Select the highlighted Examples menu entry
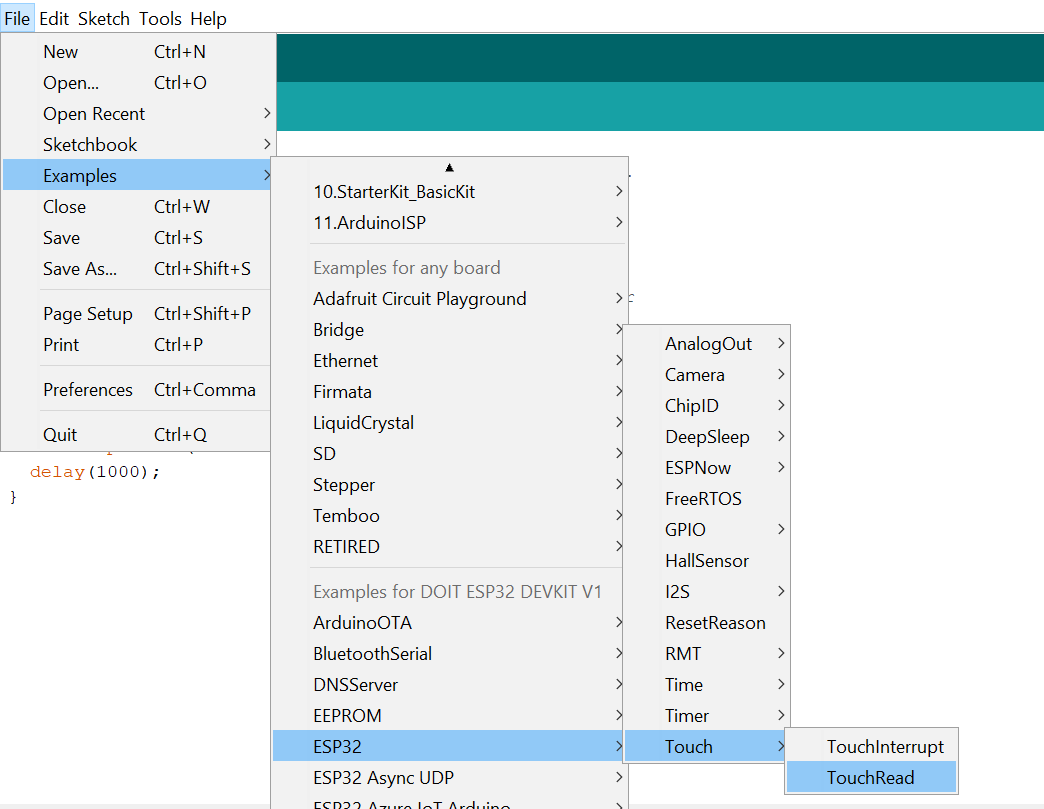 [138, 175]
